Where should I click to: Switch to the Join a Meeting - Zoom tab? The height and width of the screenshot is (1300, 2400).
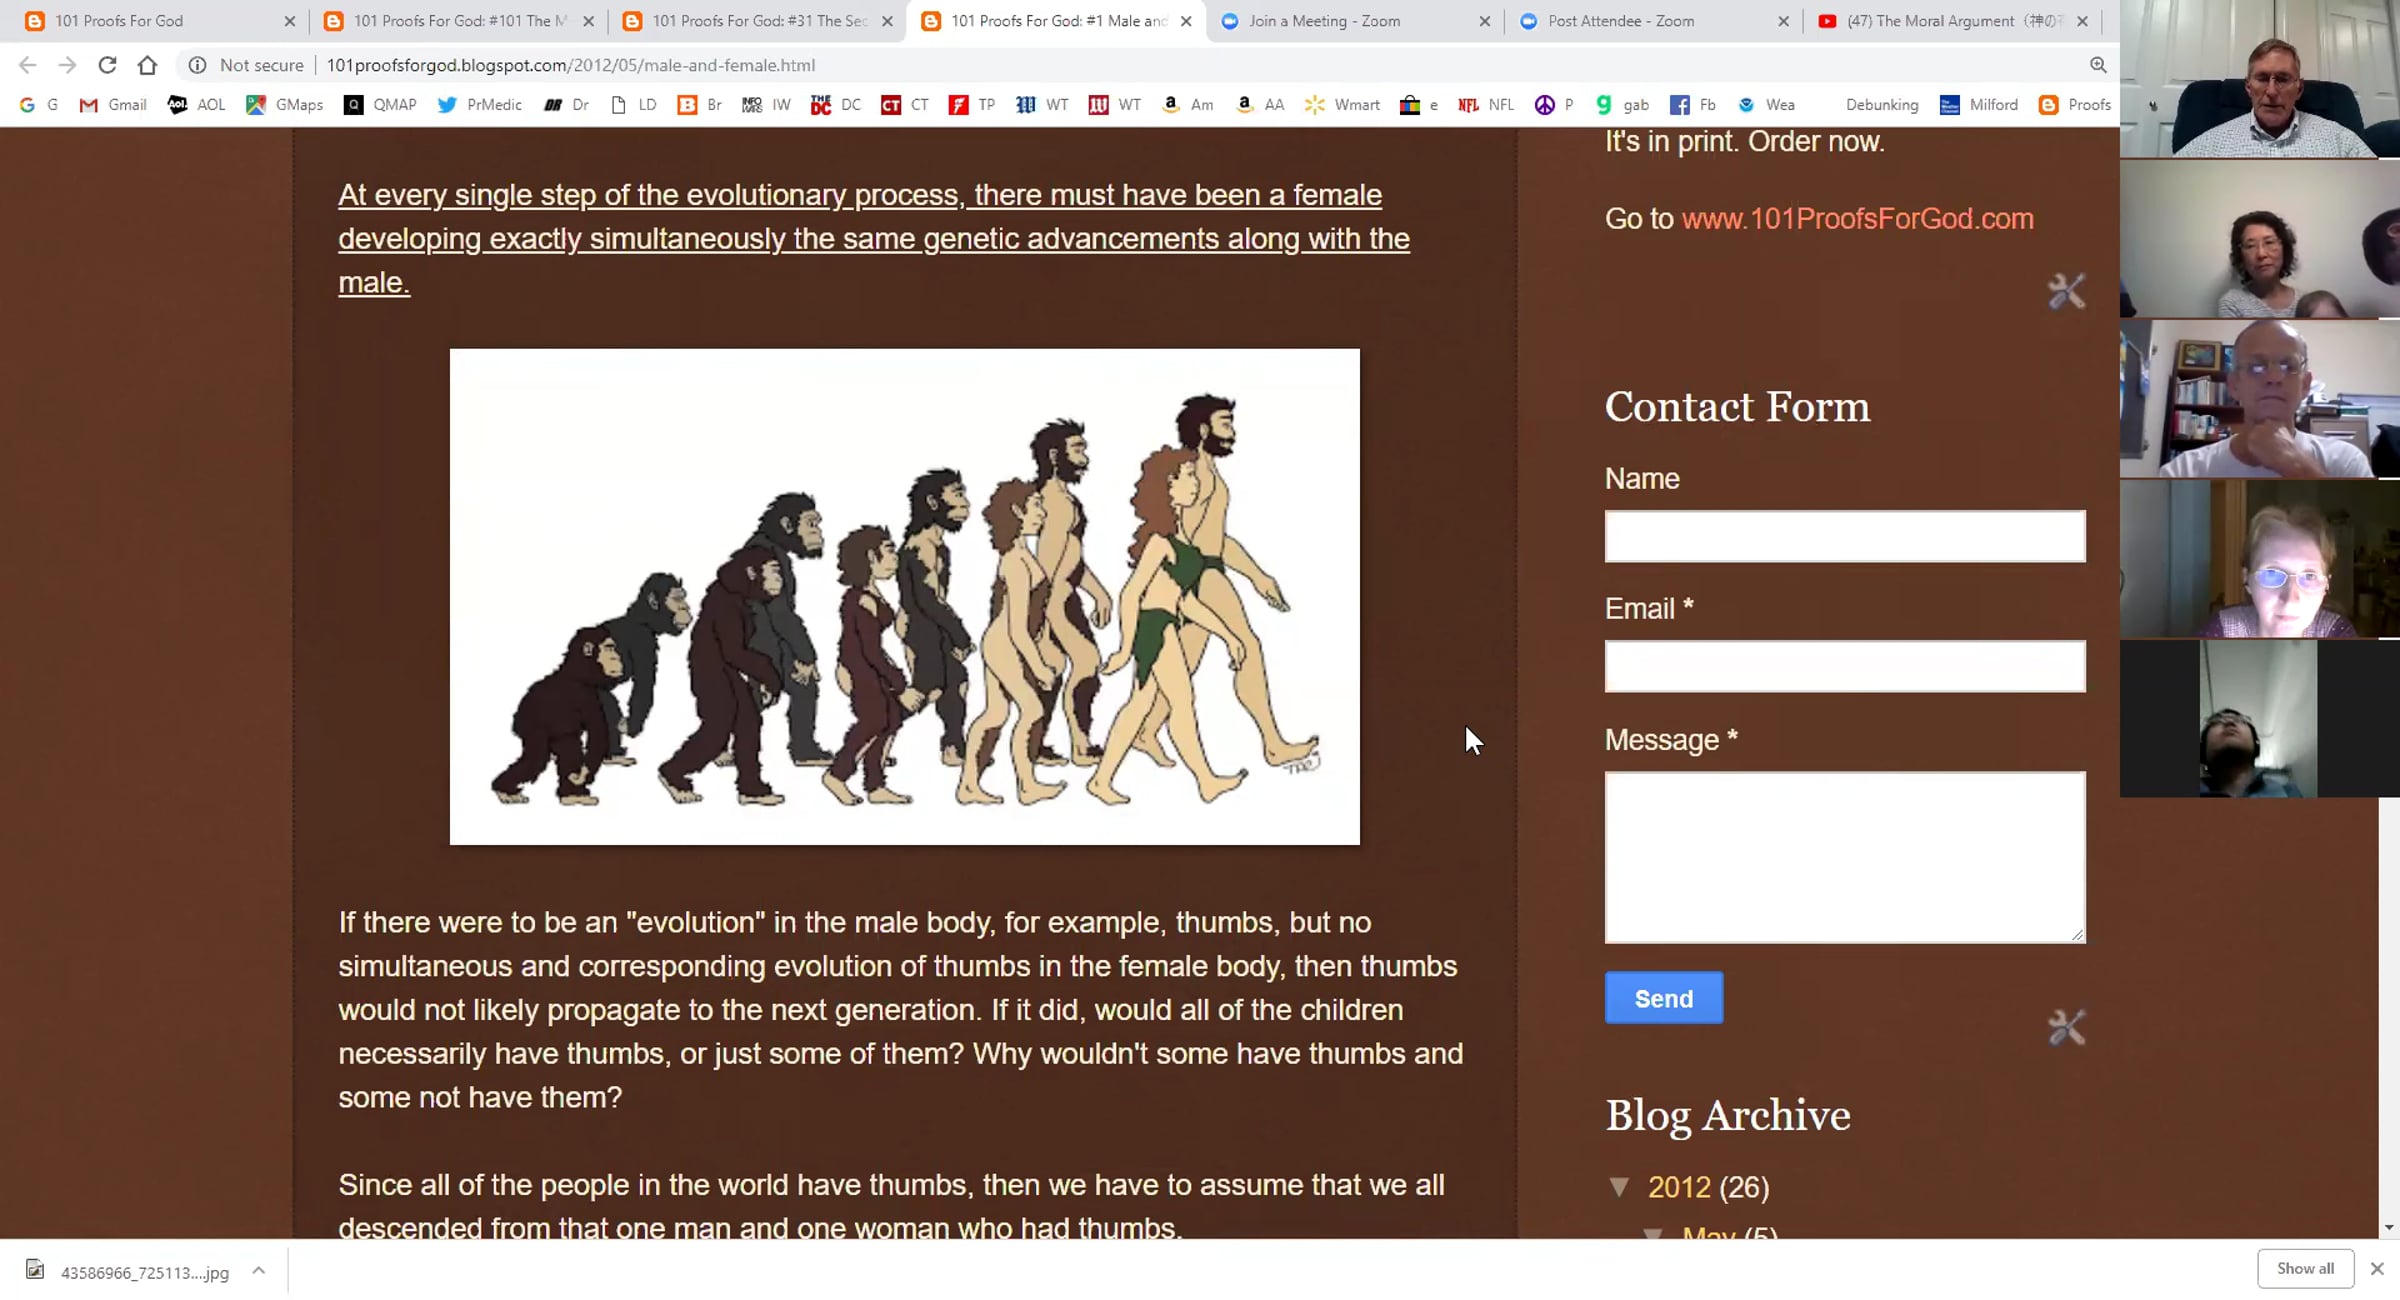[x=1355, y=21]
